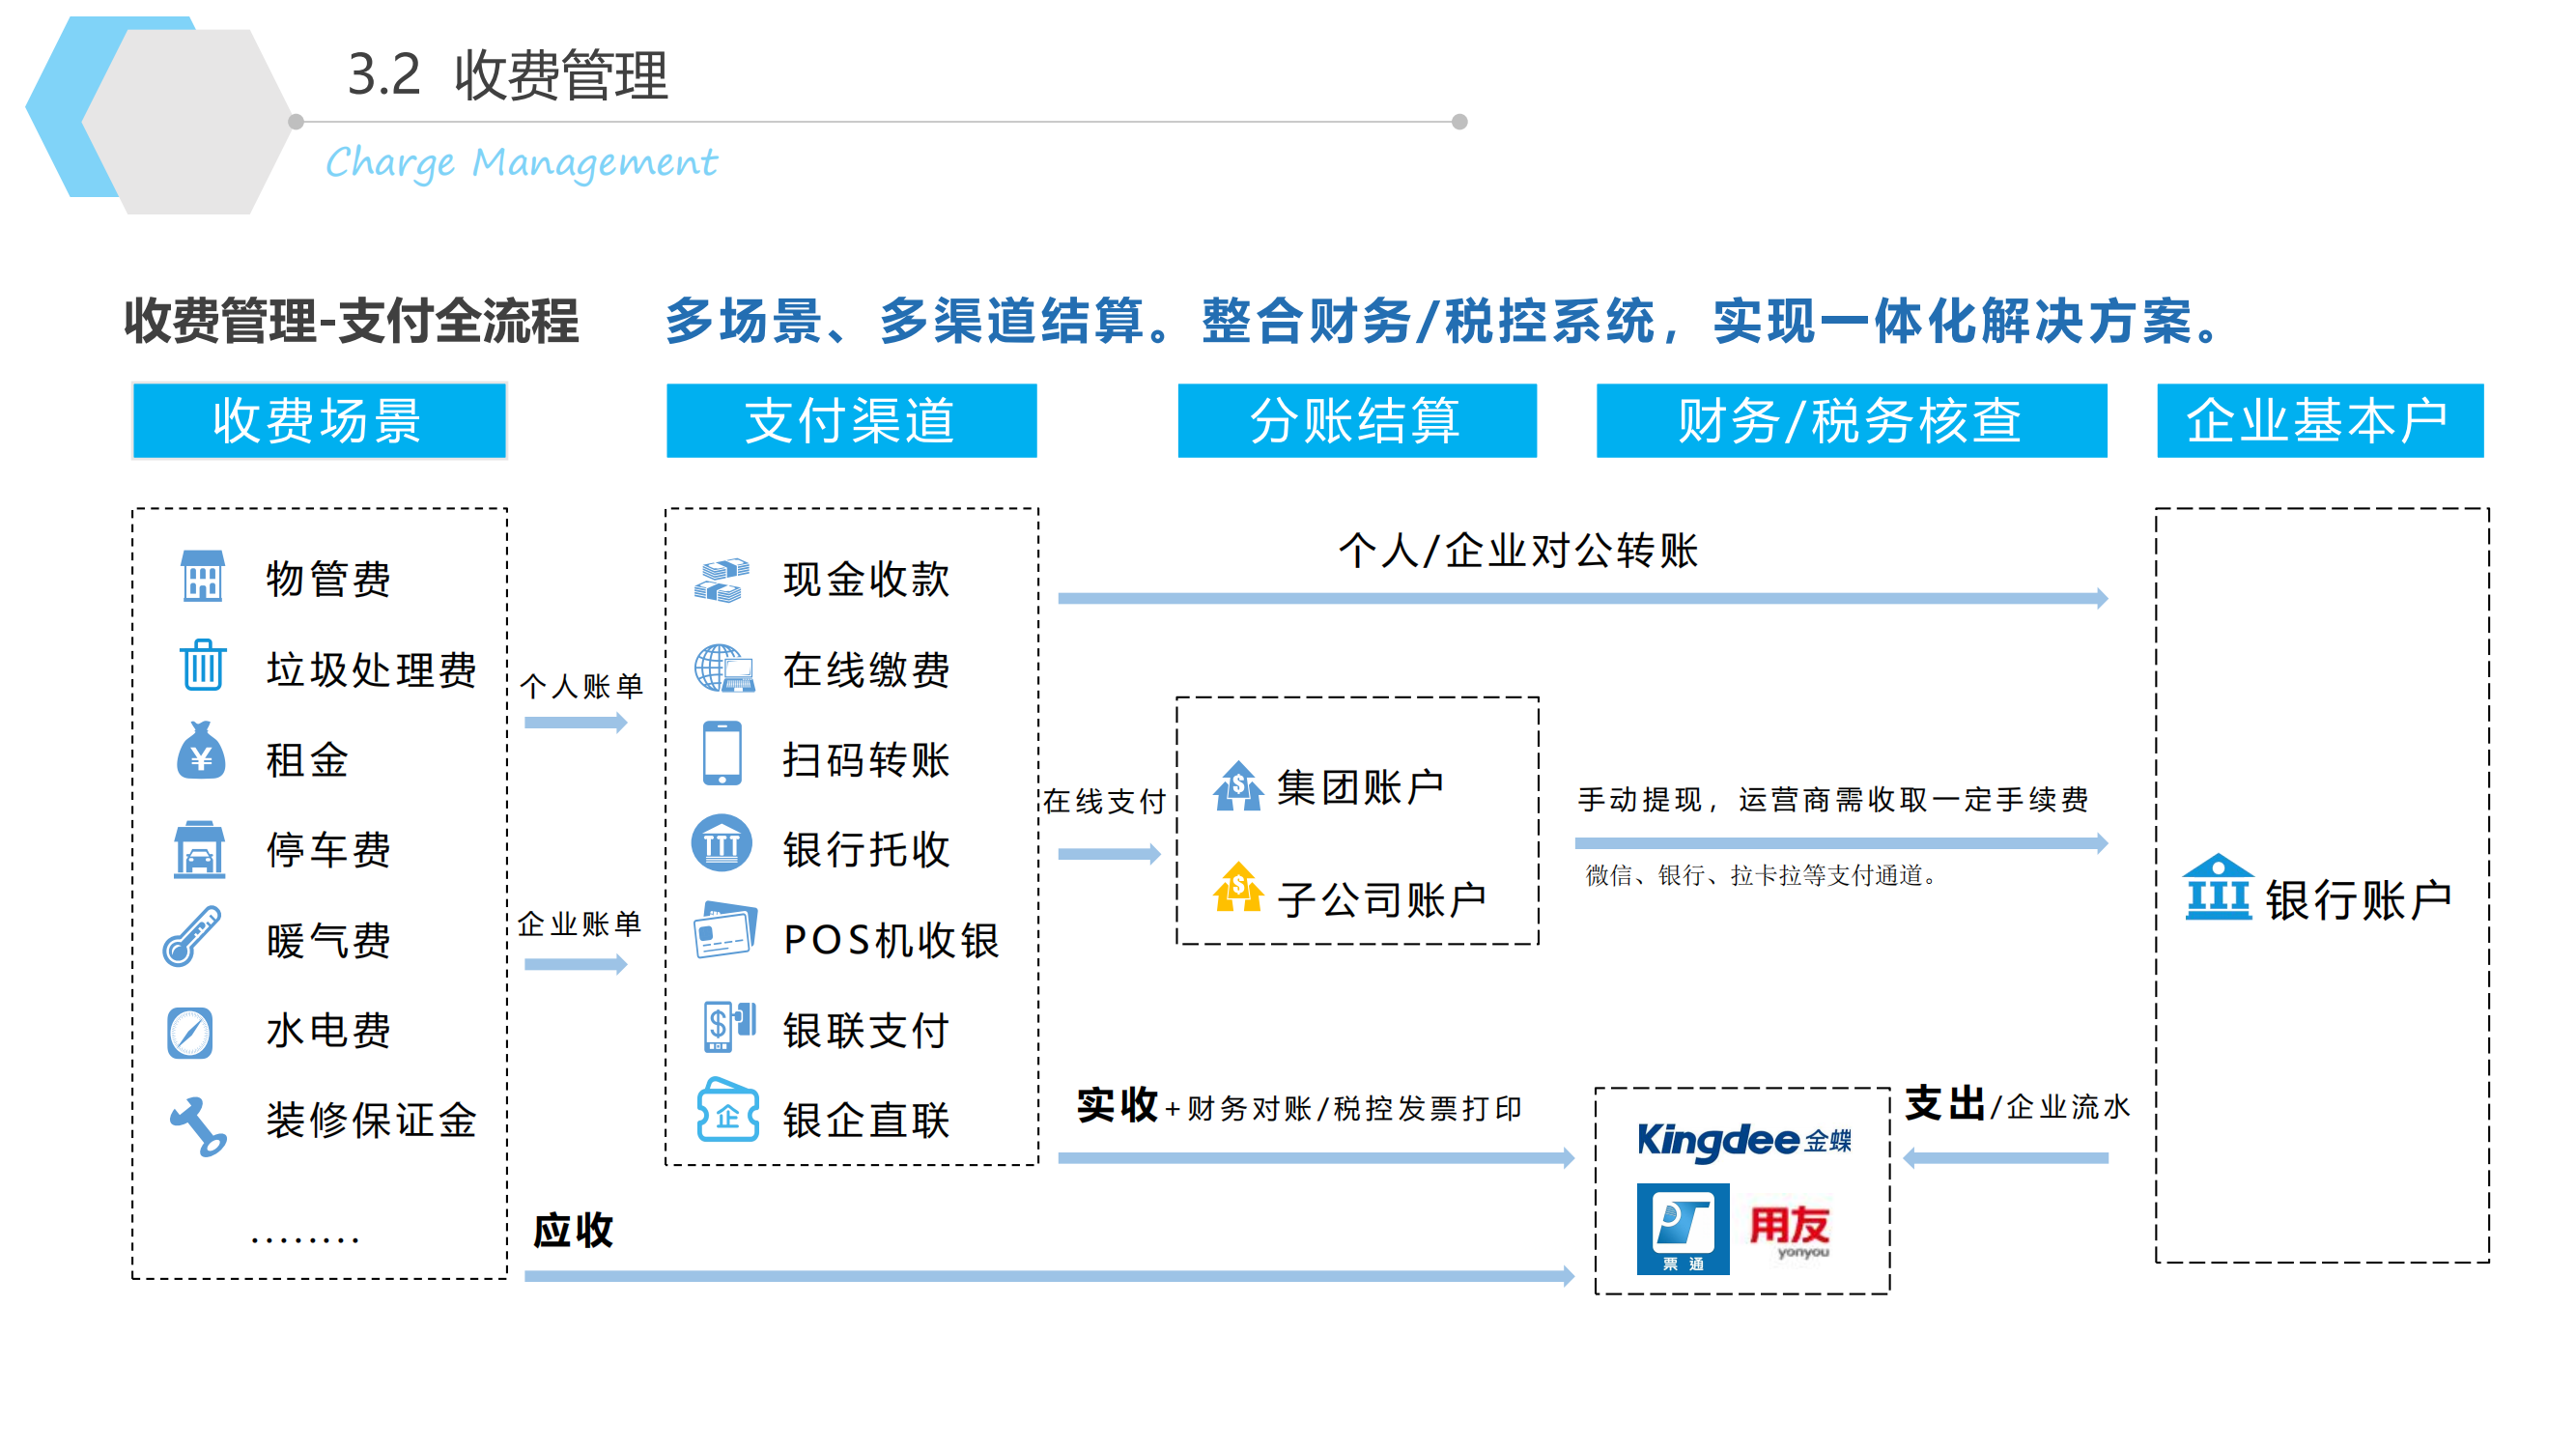The height and width of the screenshot is (1449, 2576).
Task: Click the rent money bag icon
Action: pos(201,752)
